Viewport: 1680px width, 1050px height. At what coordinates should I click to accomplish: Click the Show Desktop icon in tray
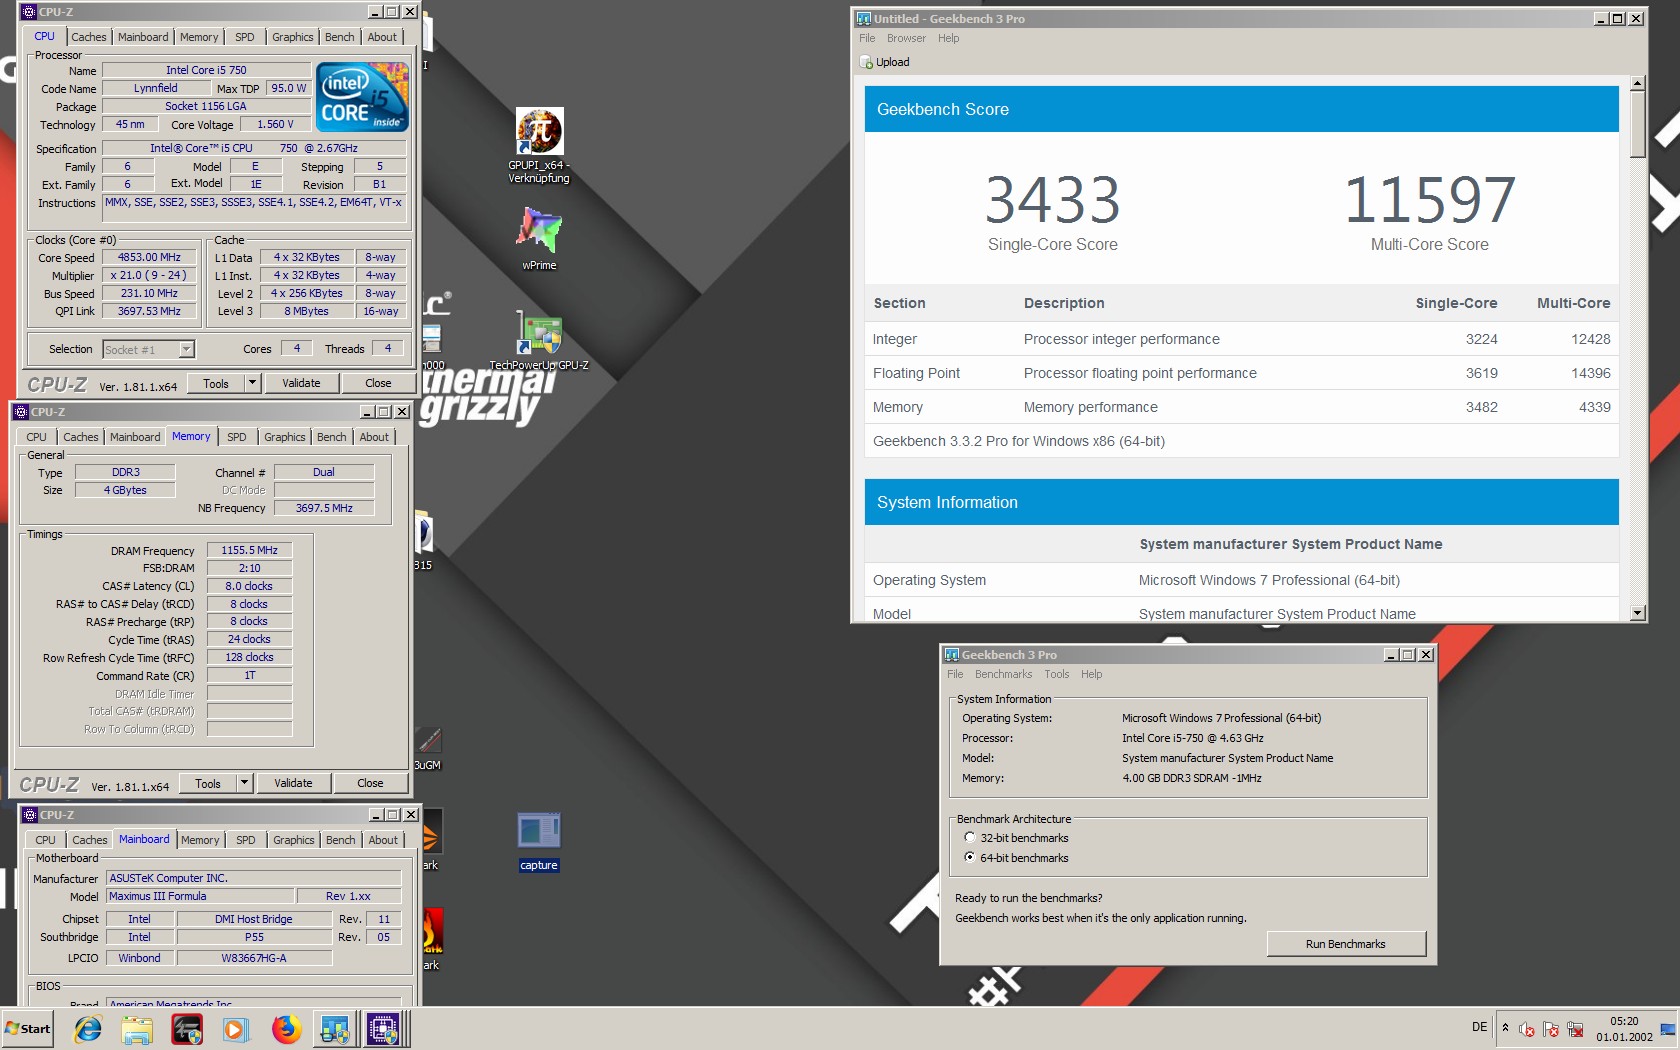pyautogui.click(x=1668, y=1029)
